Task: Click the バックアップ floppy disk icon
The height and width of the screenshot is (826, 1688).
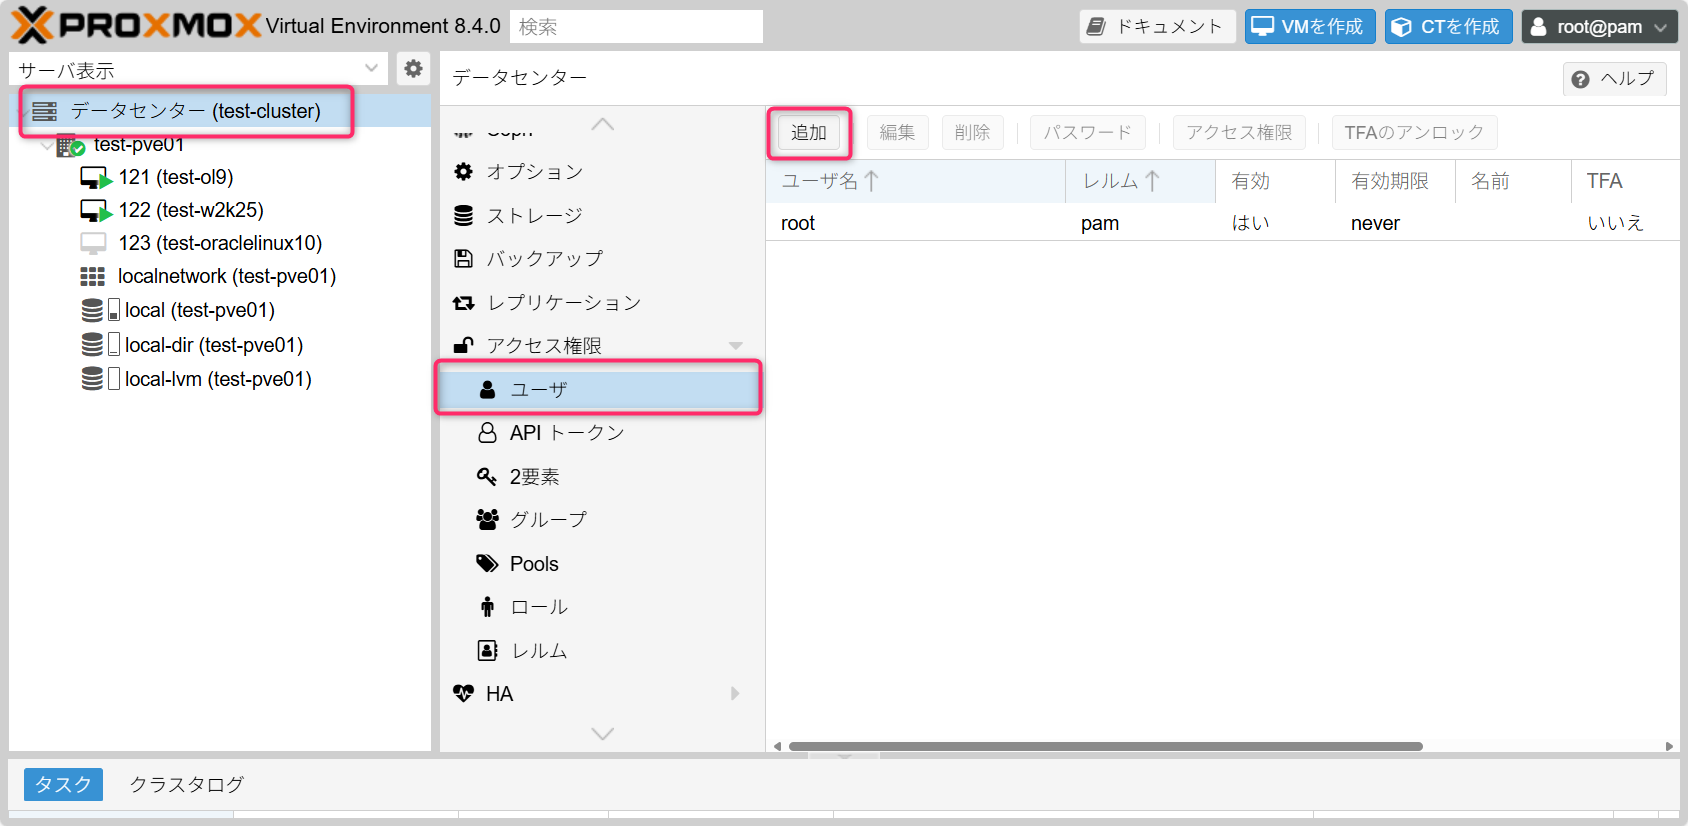Action: click(463, 259)
